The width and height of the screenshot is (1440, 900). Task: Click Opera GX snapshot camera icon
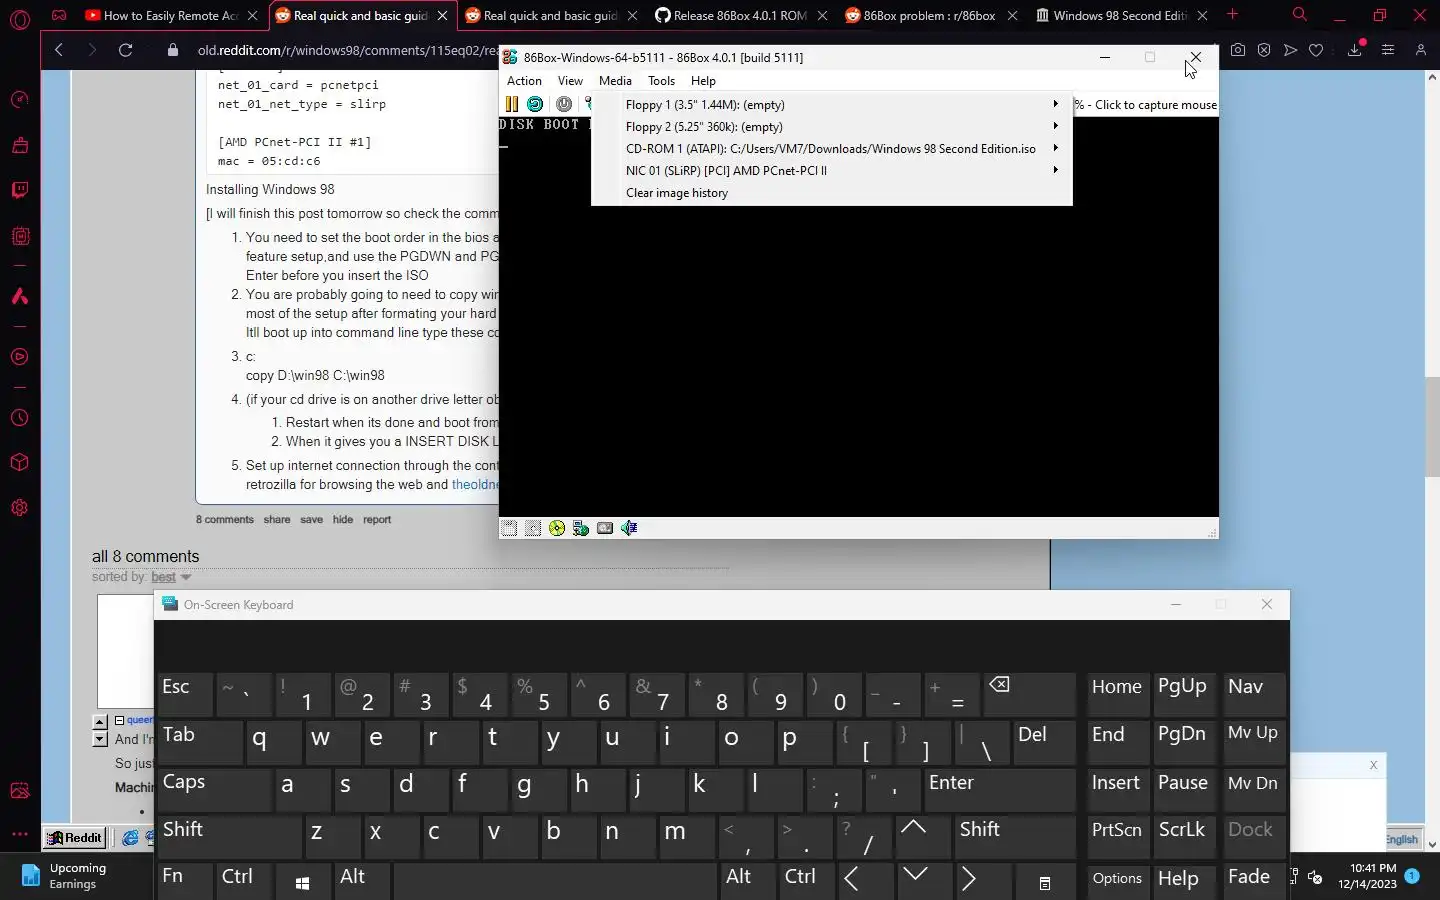pyautogui.click(x=1238, y=50)
